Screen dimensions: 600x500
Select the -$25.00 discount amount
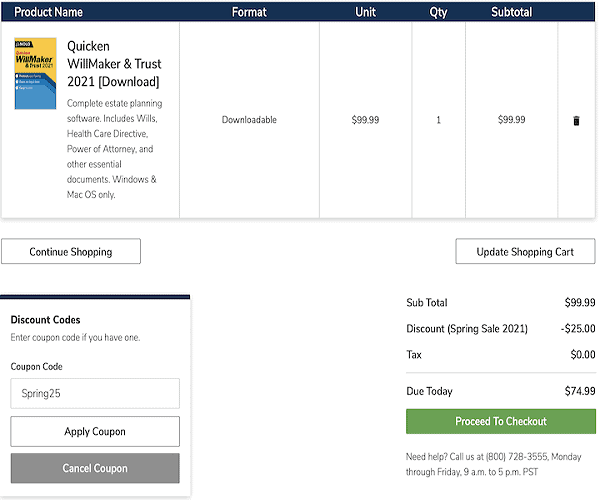click(578, 329)
